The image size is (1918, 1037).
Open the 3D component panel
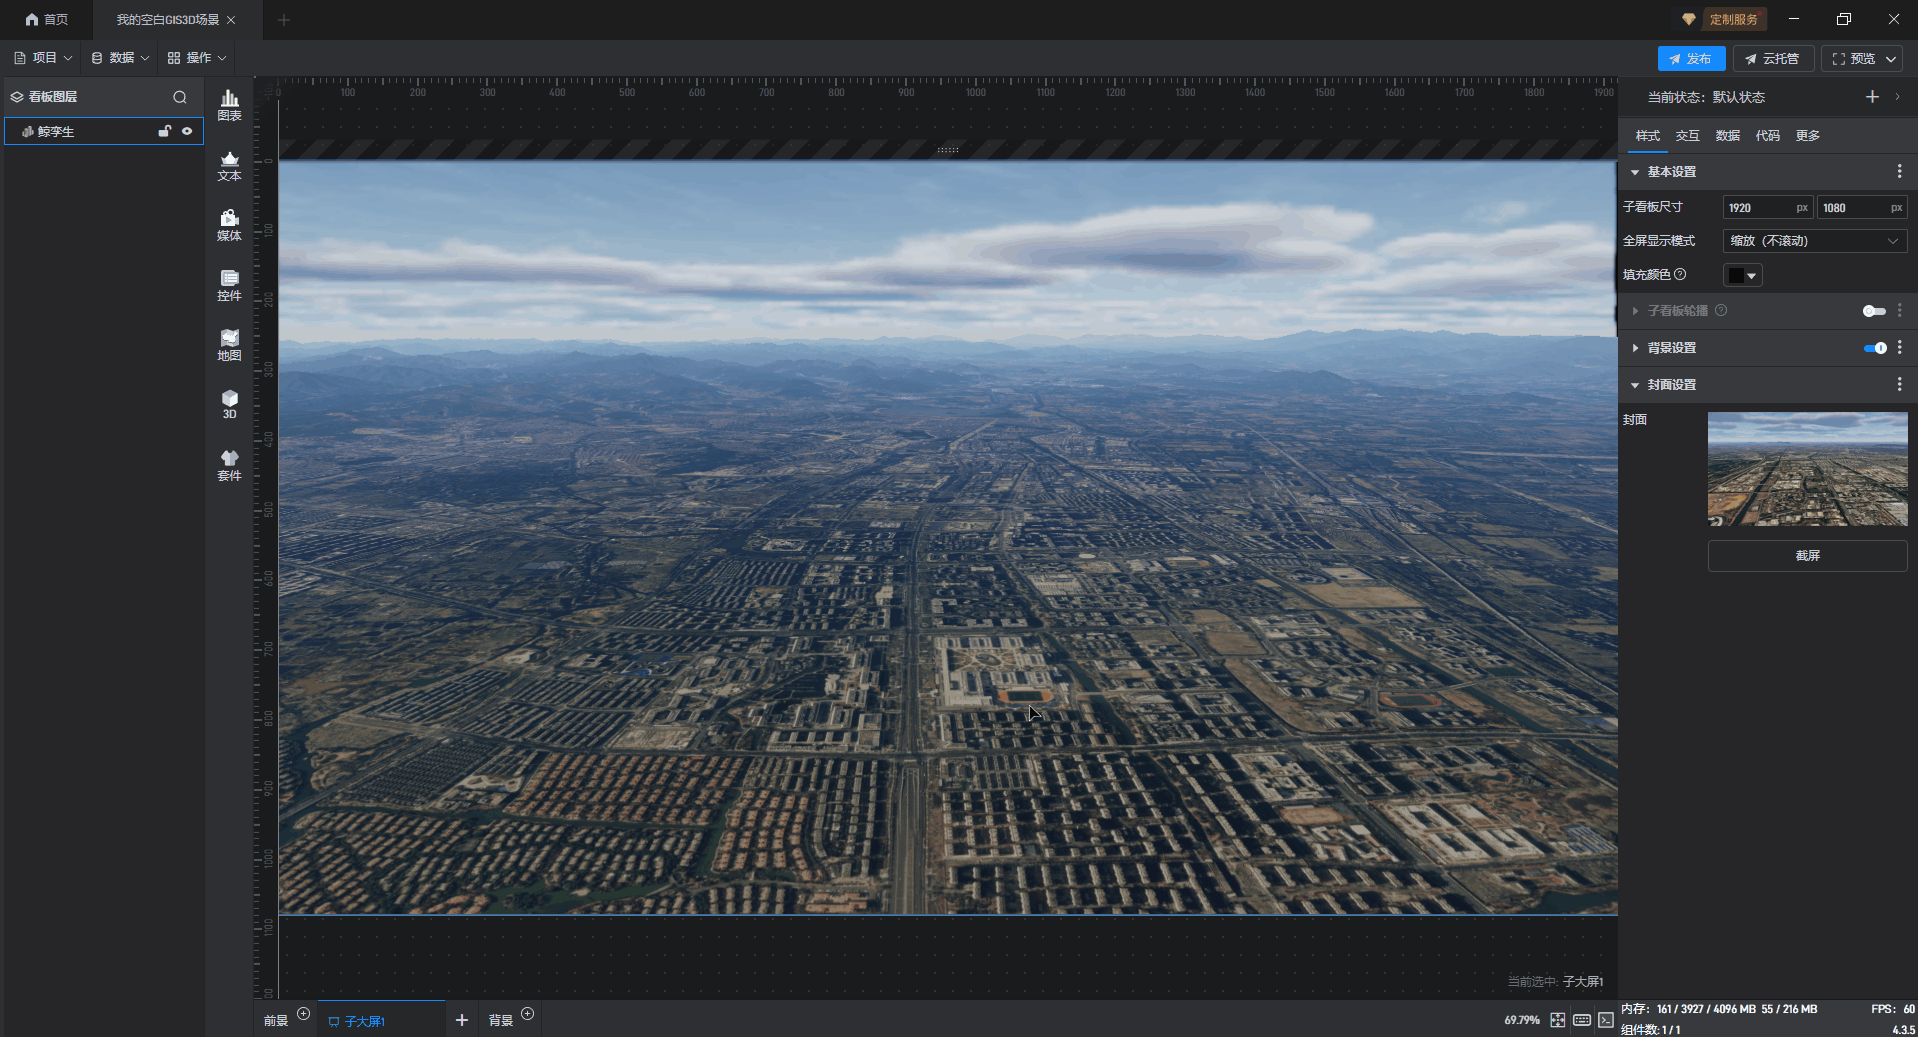[229, 404]
